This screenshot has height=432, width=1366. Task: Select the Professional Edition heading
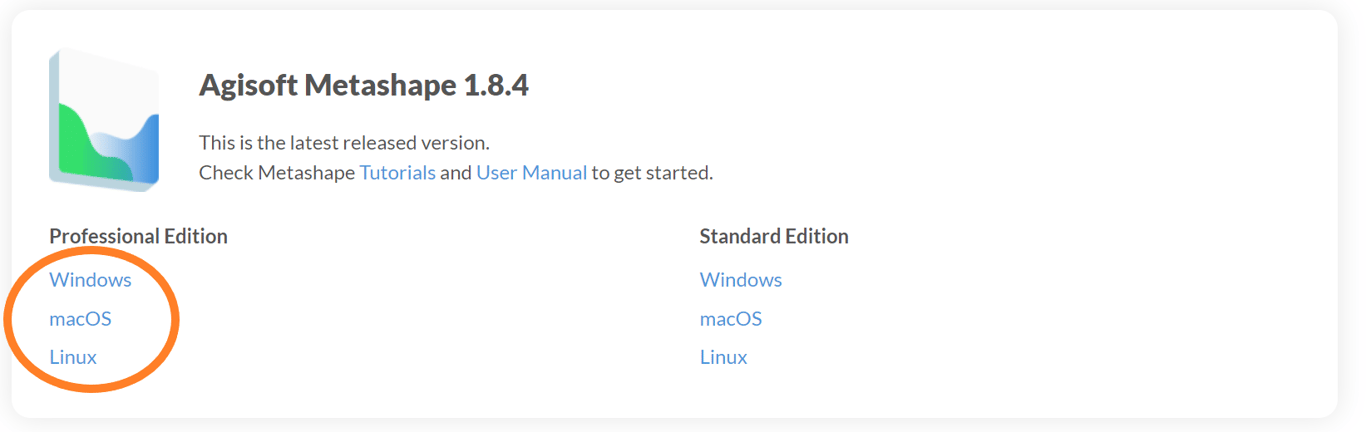138,236
